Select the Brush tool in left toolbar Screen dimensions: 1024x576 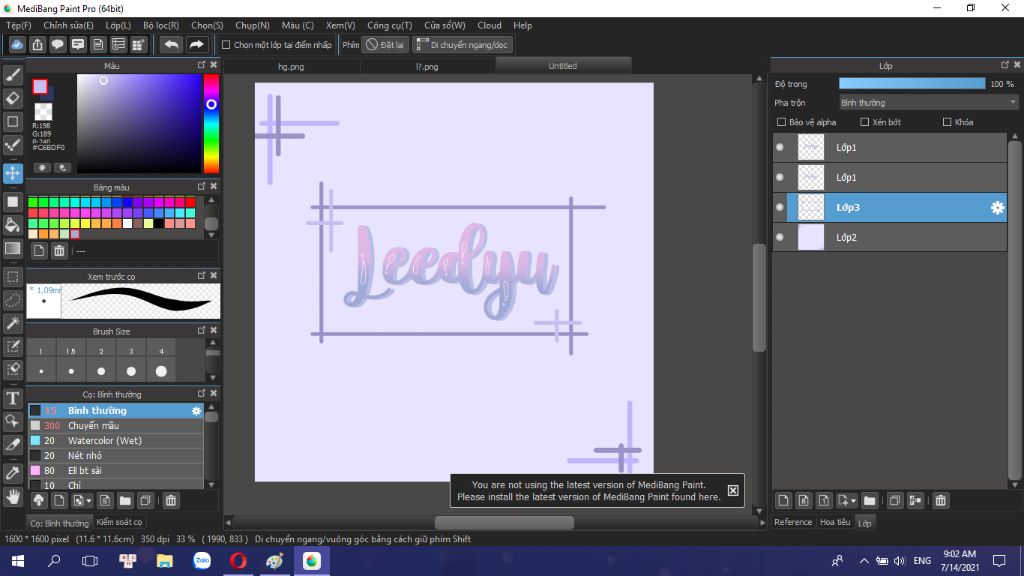[12, 75]
